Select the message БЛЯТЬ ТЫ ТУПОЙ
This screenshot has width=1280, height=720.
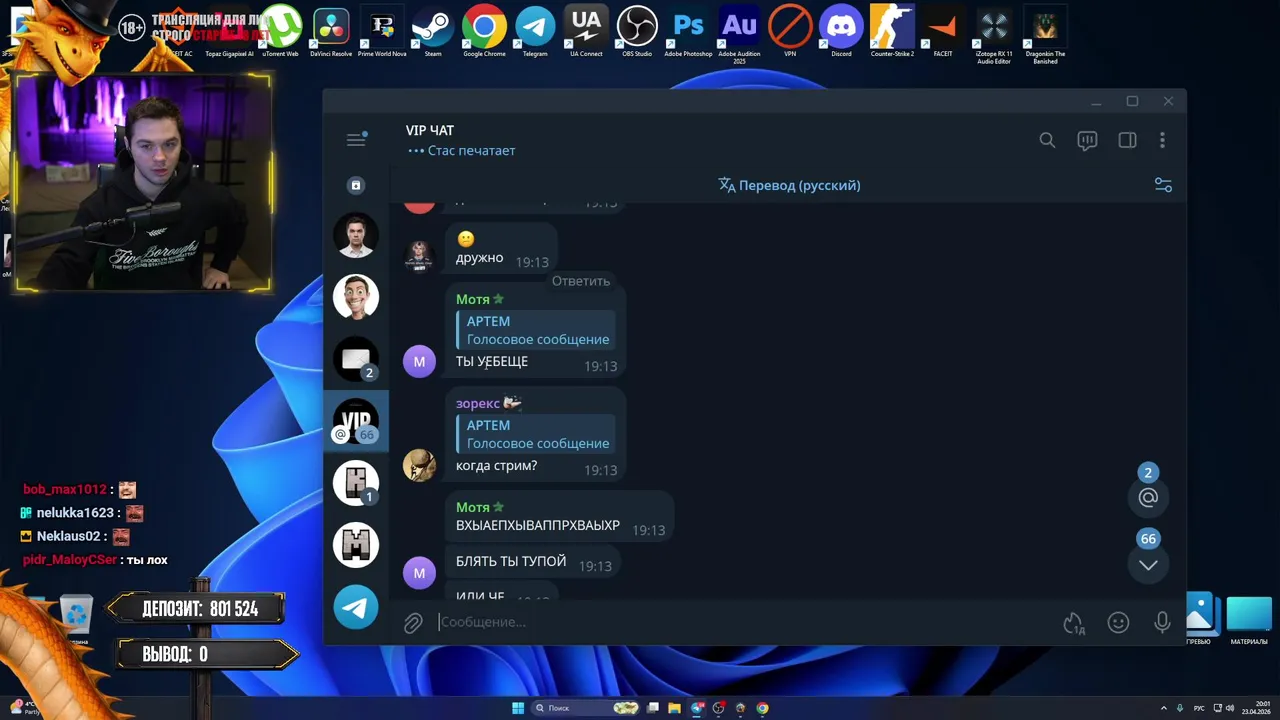511,562
